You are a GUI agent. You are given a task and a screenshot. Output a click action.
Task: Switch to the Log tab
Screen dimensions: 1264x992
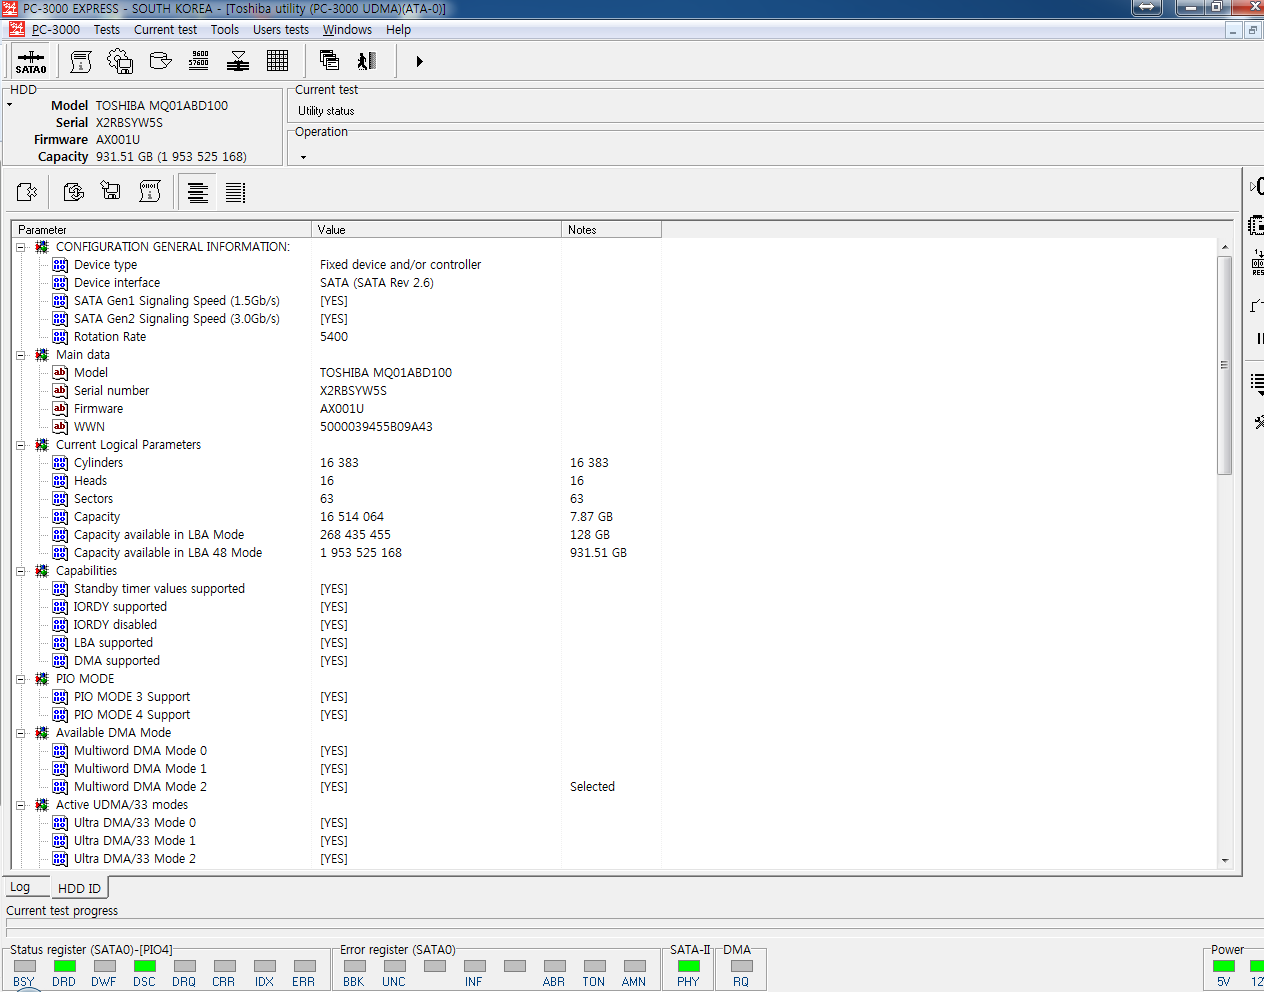[20, 887]
